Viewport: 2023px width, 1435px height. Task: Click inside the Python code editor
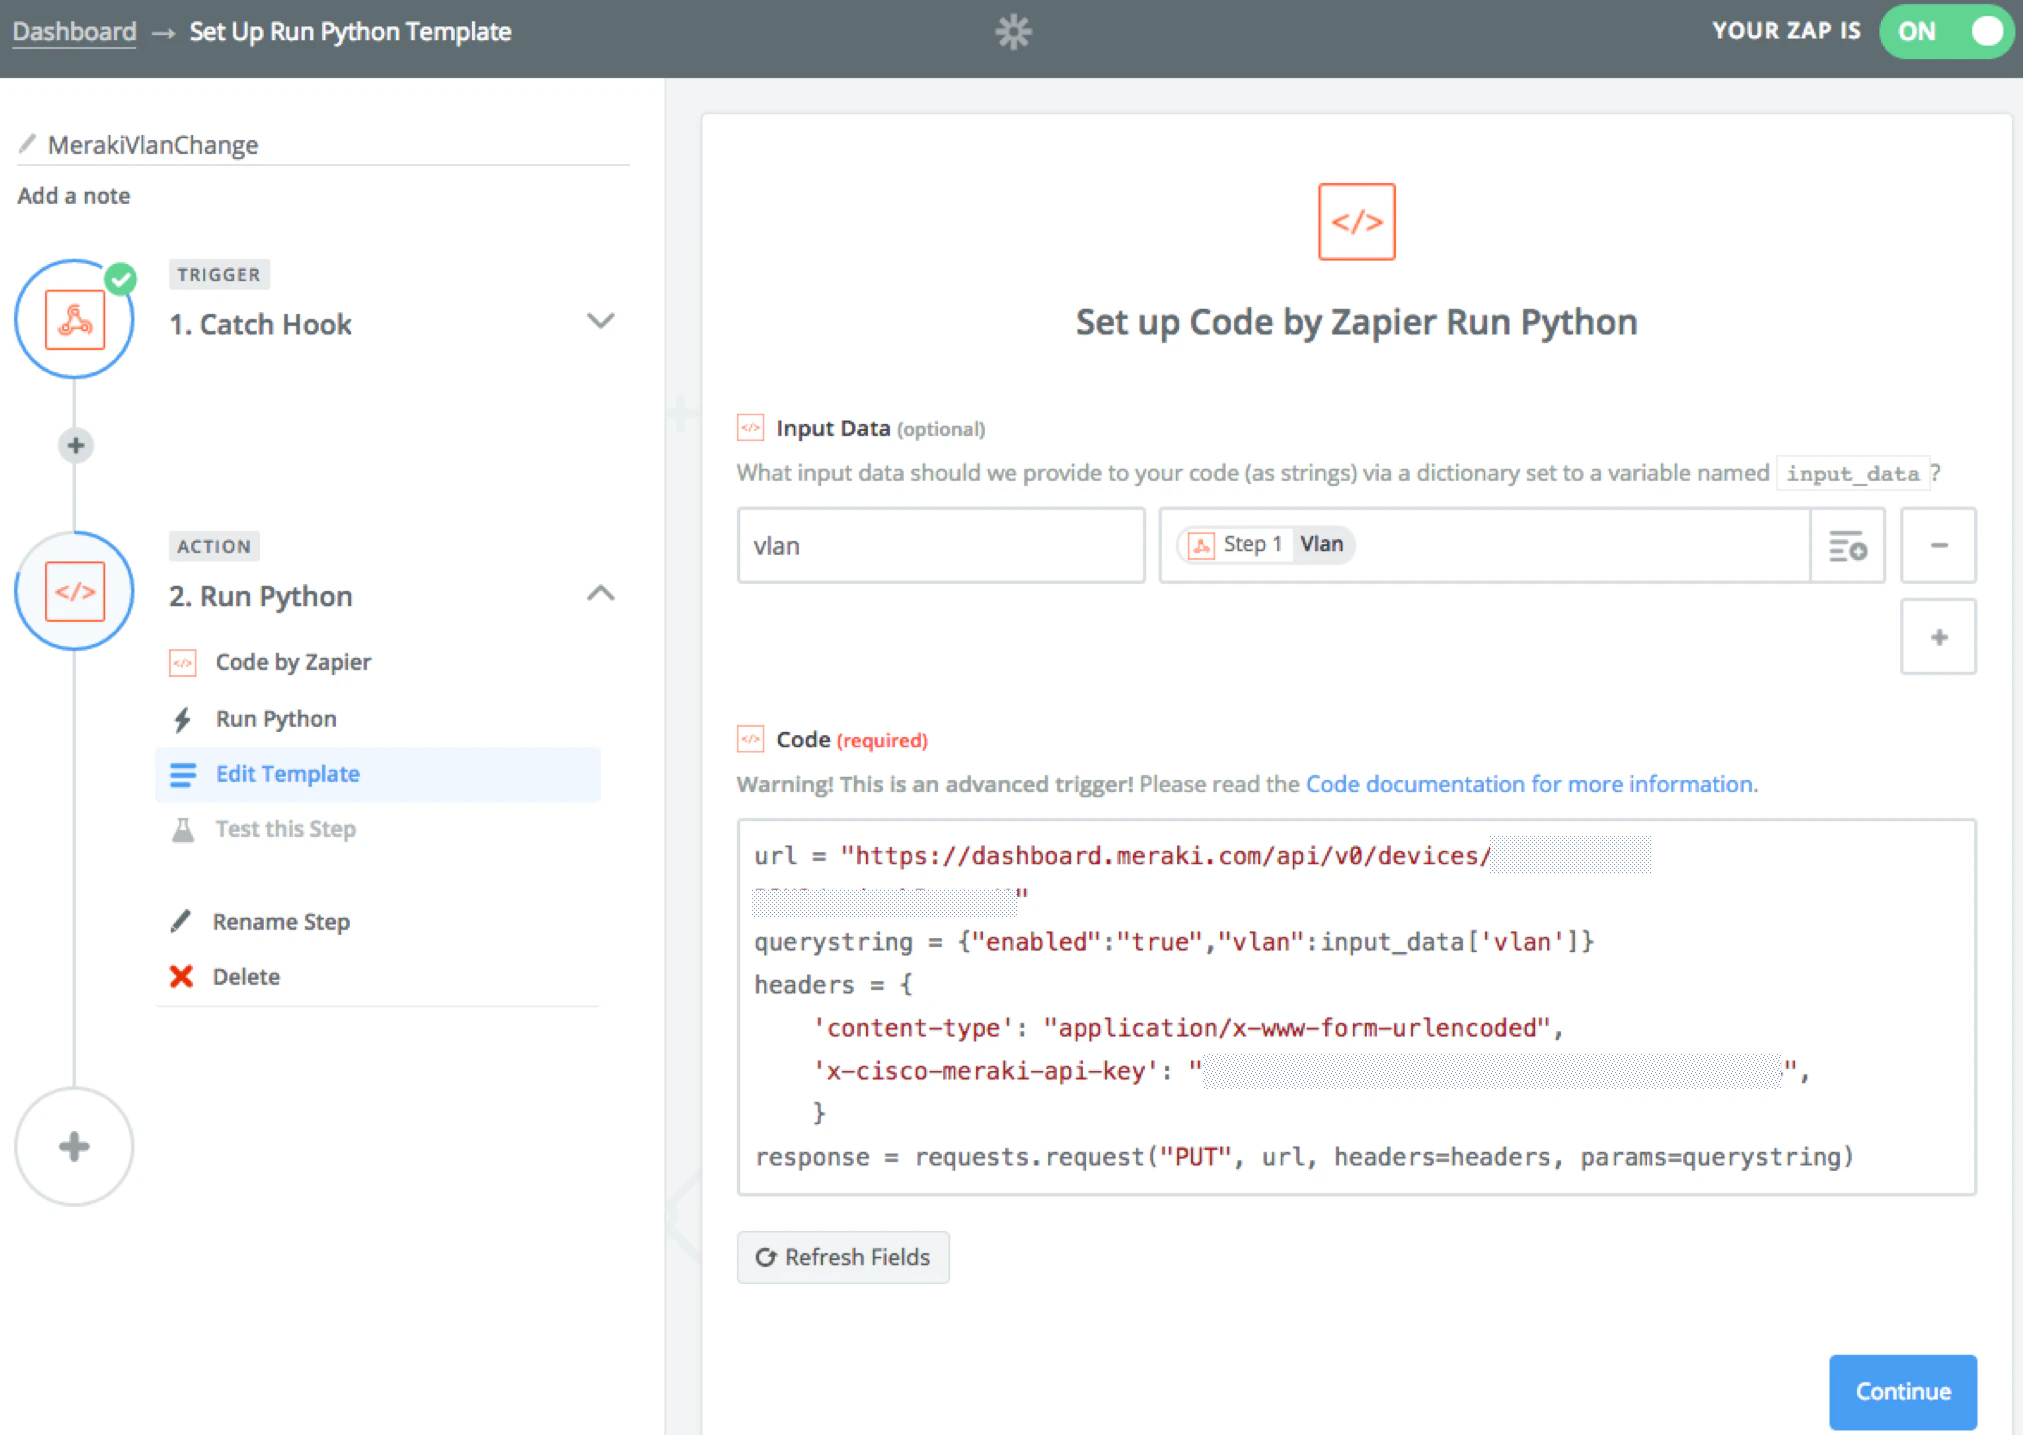[1356, 1007]
